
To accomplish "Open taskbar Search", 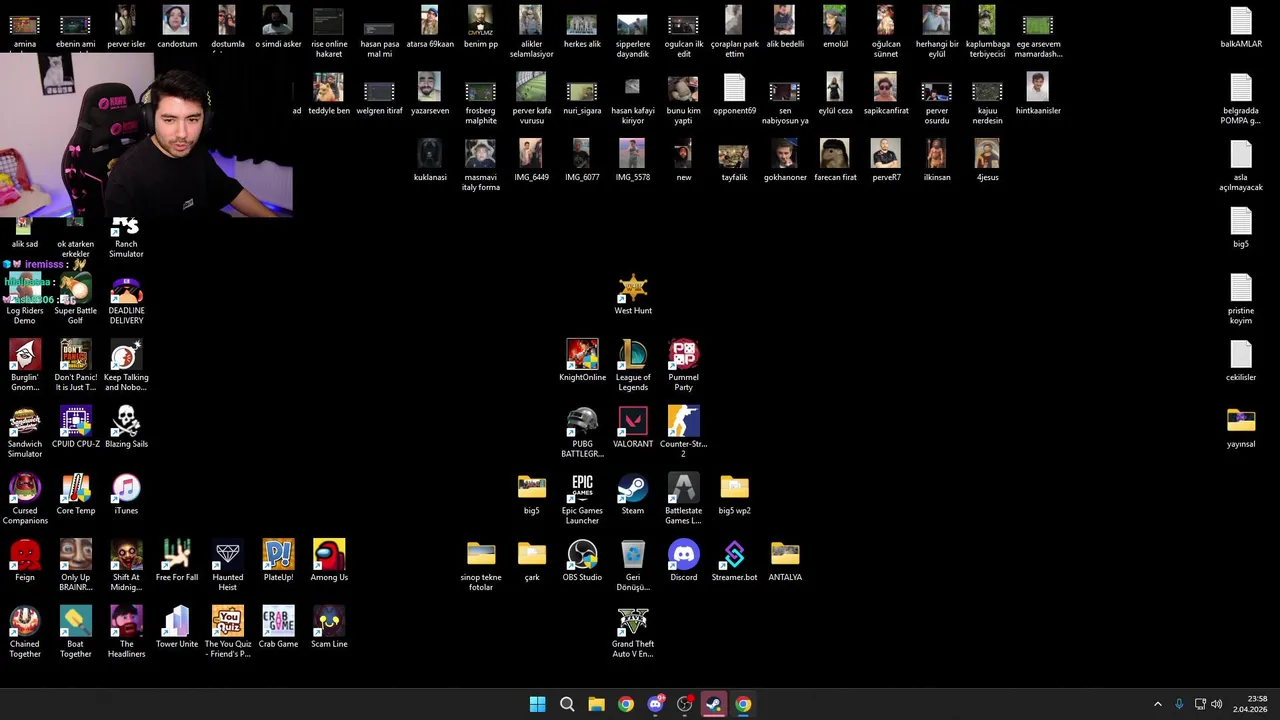I will click(x=567, y=704).
